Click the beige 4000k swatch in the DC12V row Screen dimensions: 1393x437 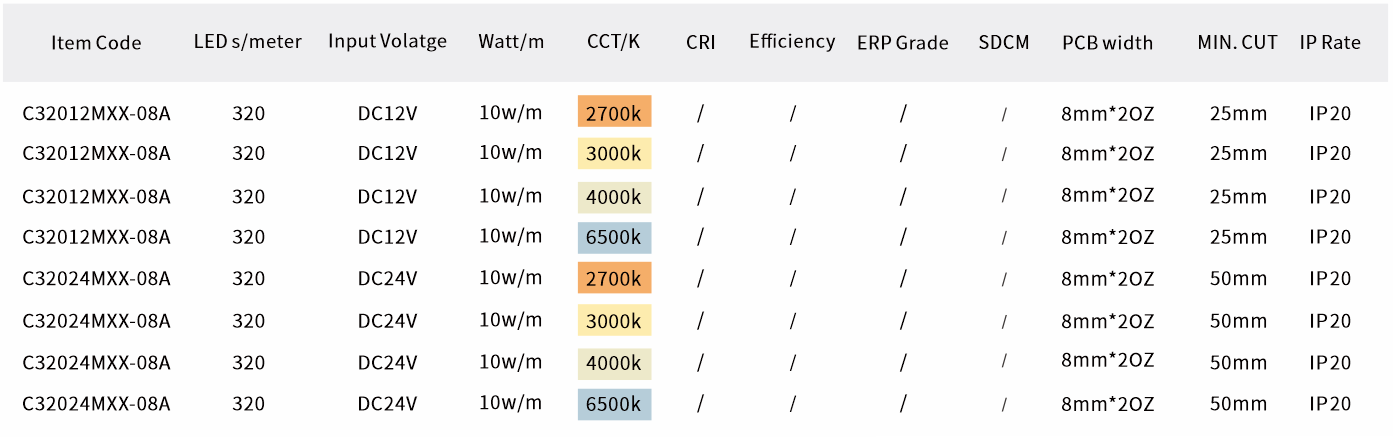coord(614,197)
